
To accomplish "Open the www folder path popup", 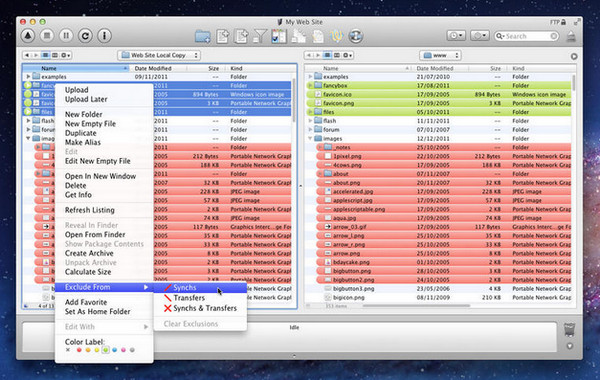I will pos(440,55).
